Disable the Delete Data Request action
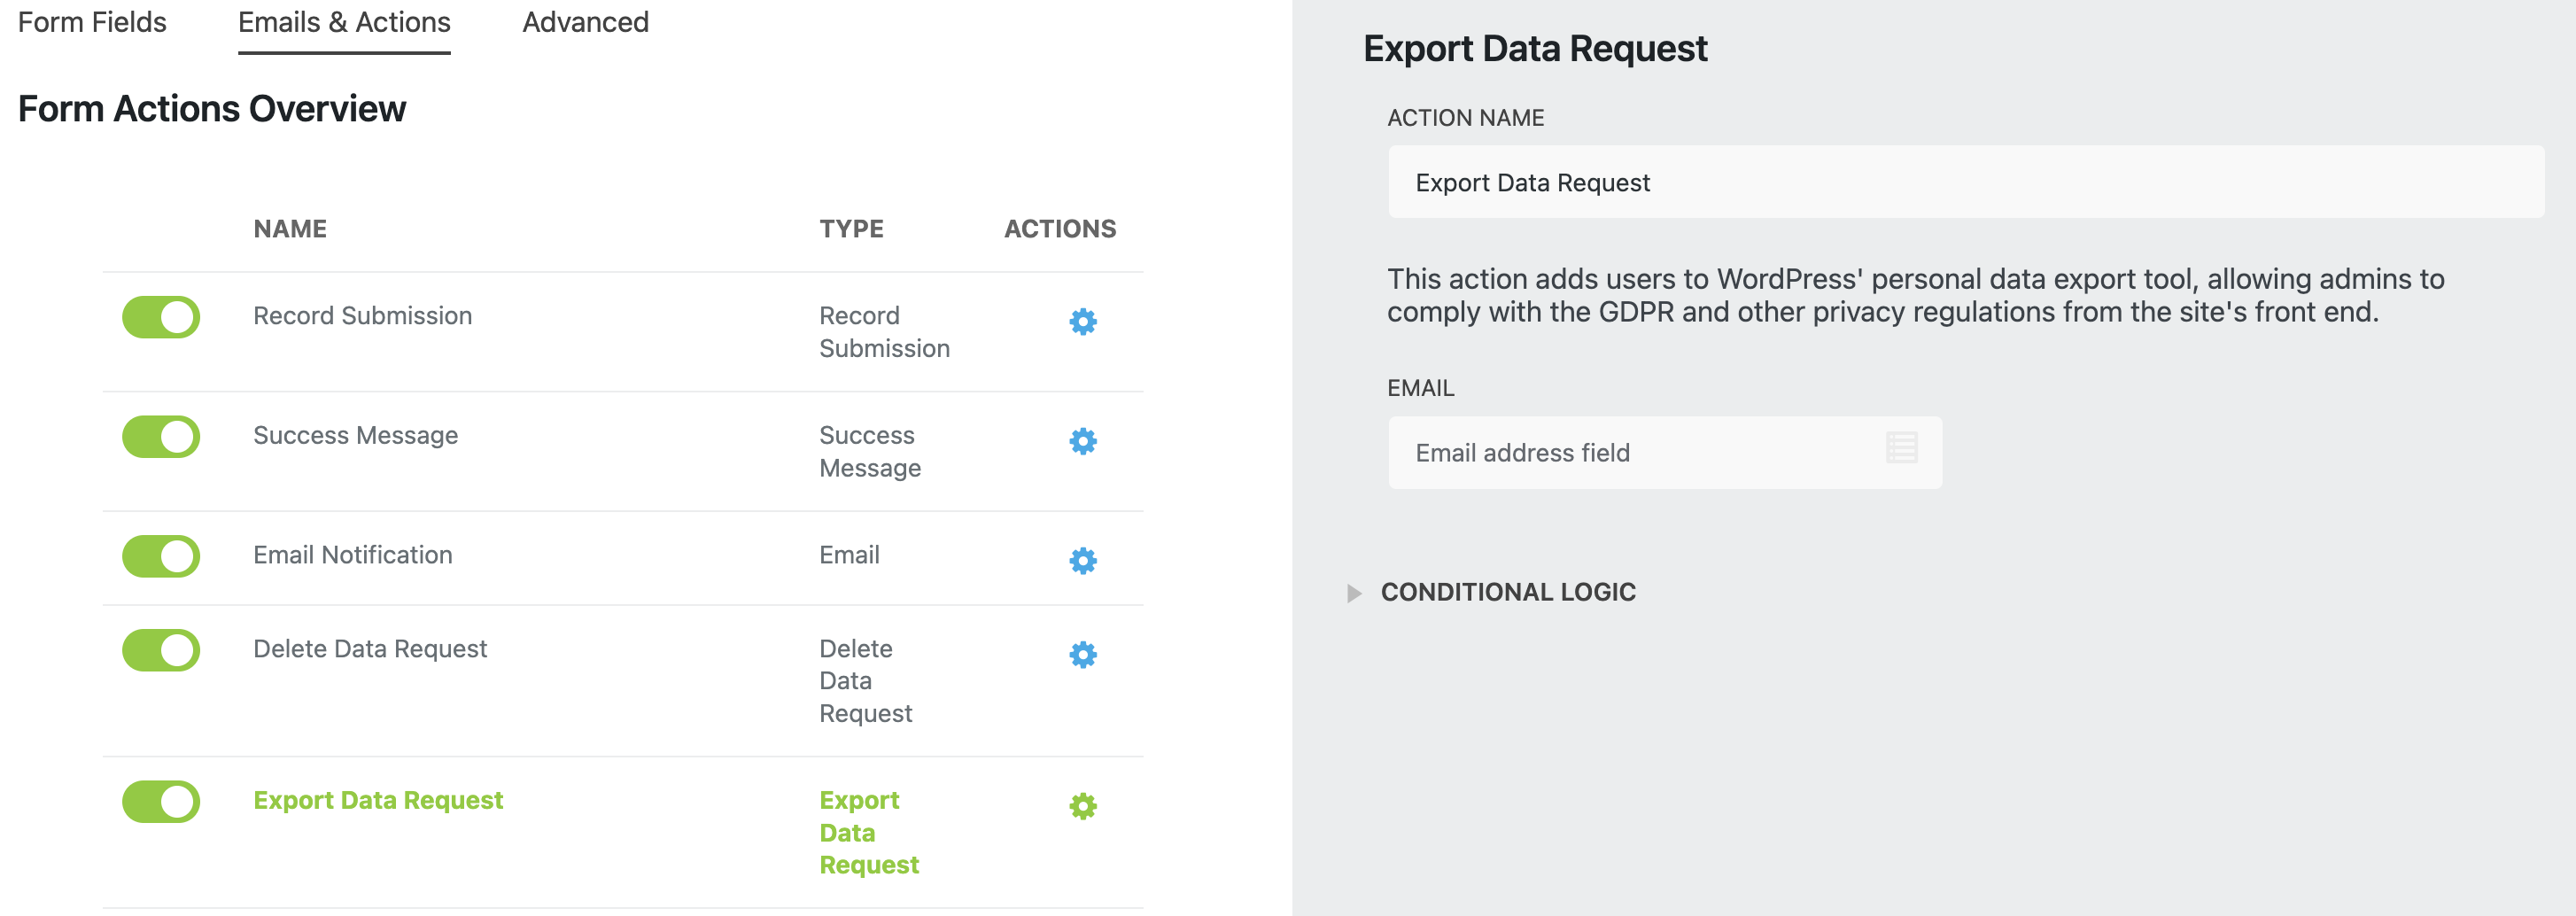This screenshot has width=2576, height=916. (161, 650)
